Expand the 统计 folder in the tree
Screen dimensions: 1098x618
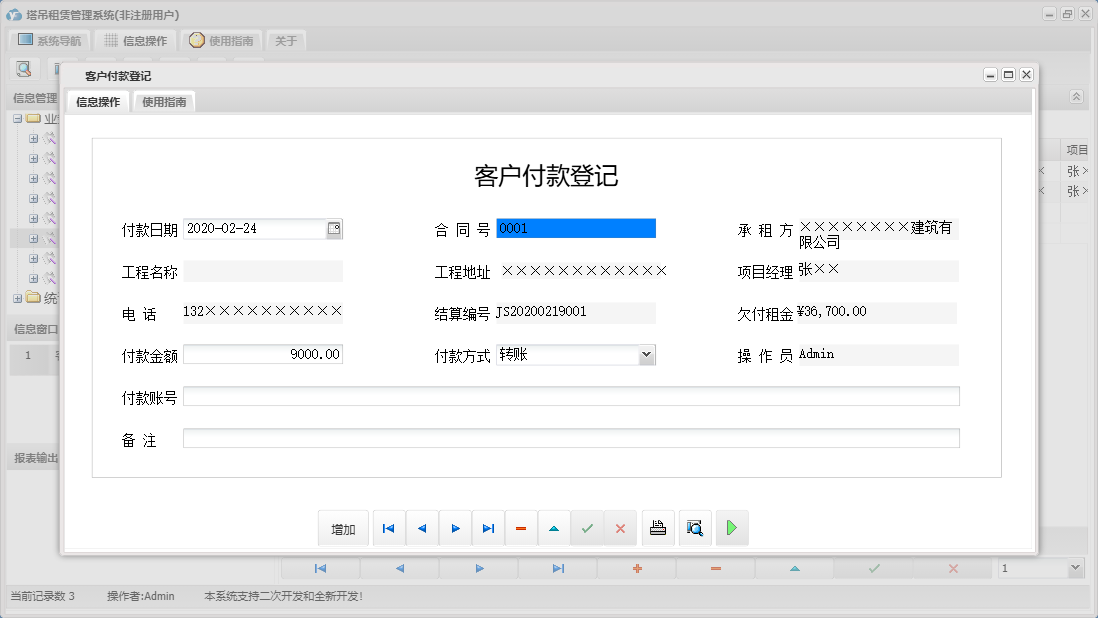pos(17,297)
